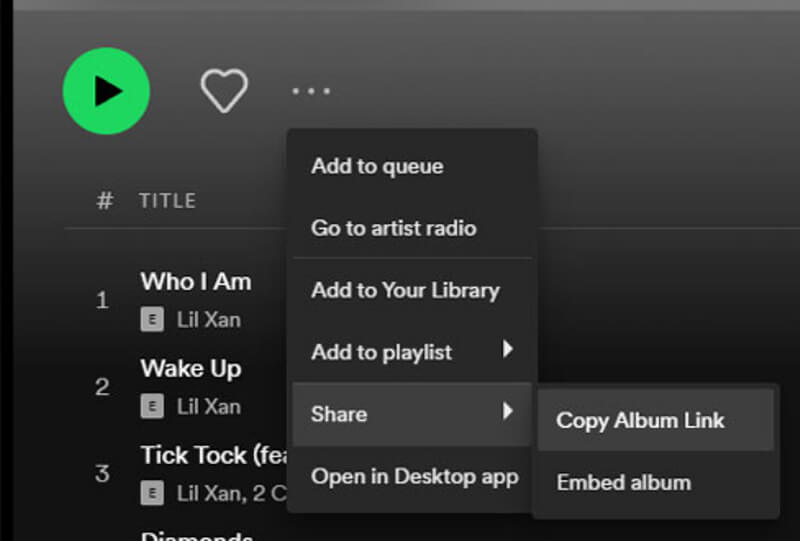Open the Add to playlist submenu
The image size is (800, 541).
[381, 352]
